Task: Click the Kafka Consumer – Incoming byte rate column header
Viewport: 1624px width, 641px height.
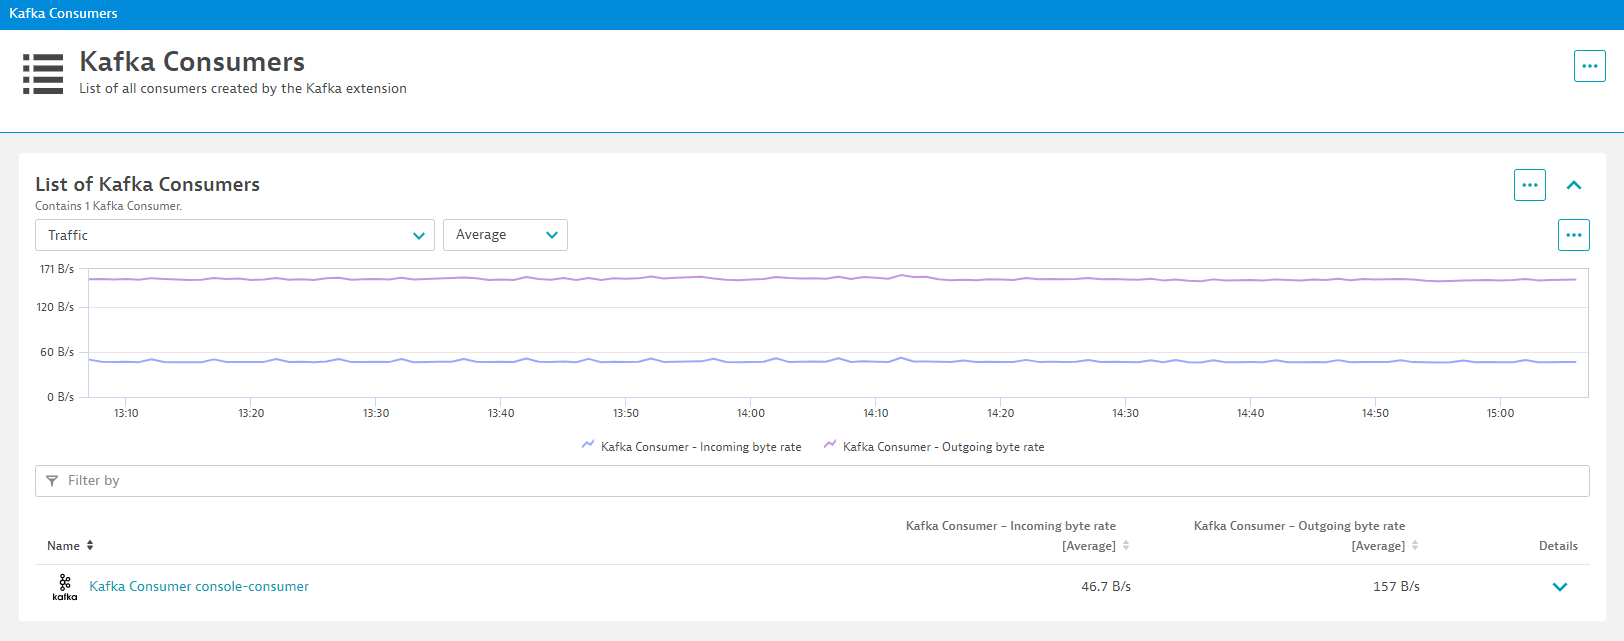Action: pos(1011,536)
